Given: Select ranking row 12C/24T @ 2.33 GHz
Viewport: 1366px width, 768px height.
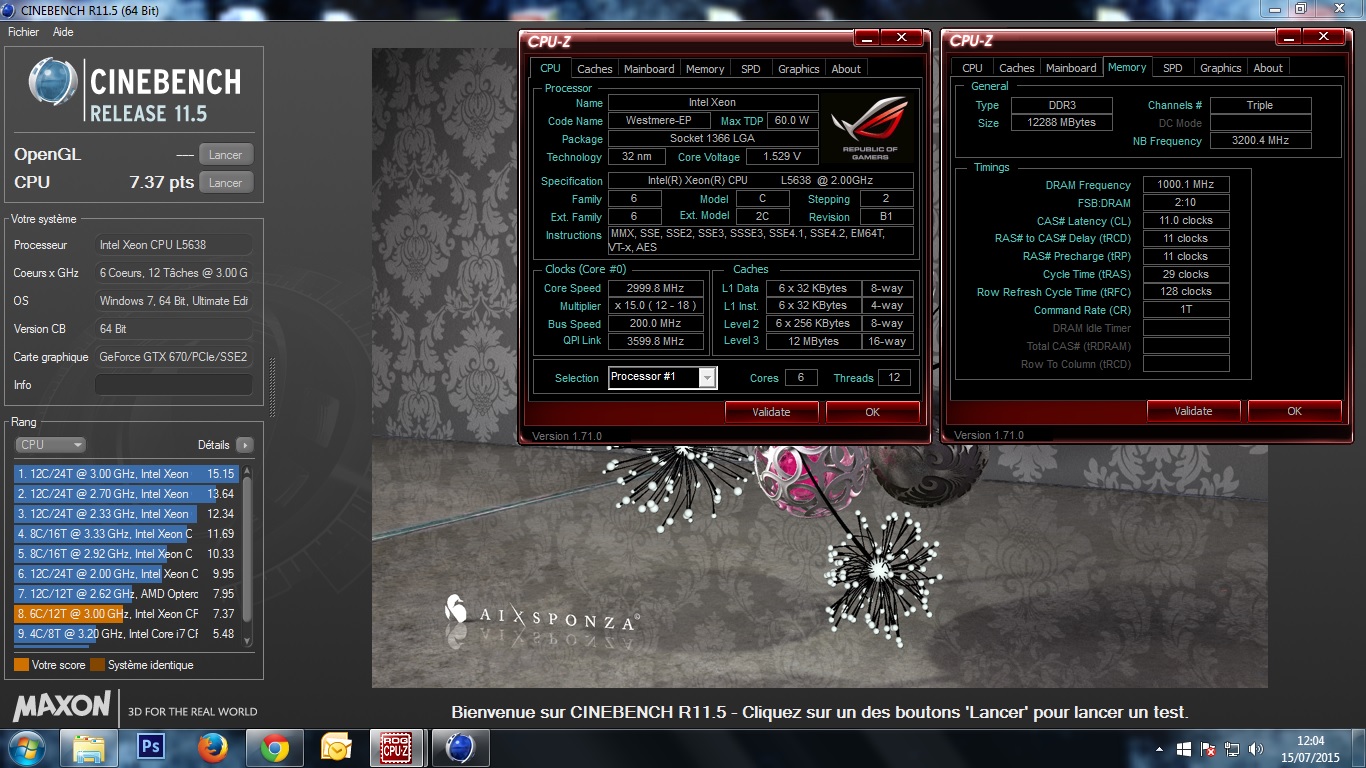Looking at the screenshot, I should tap(126, 514).
